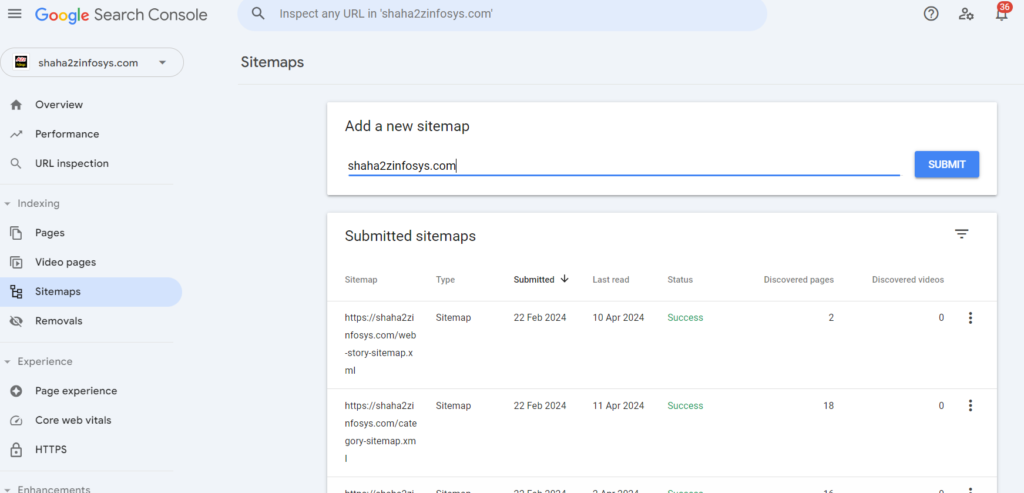Click the shaha2zinfosys.com property favicon

(x=21, y=63)
